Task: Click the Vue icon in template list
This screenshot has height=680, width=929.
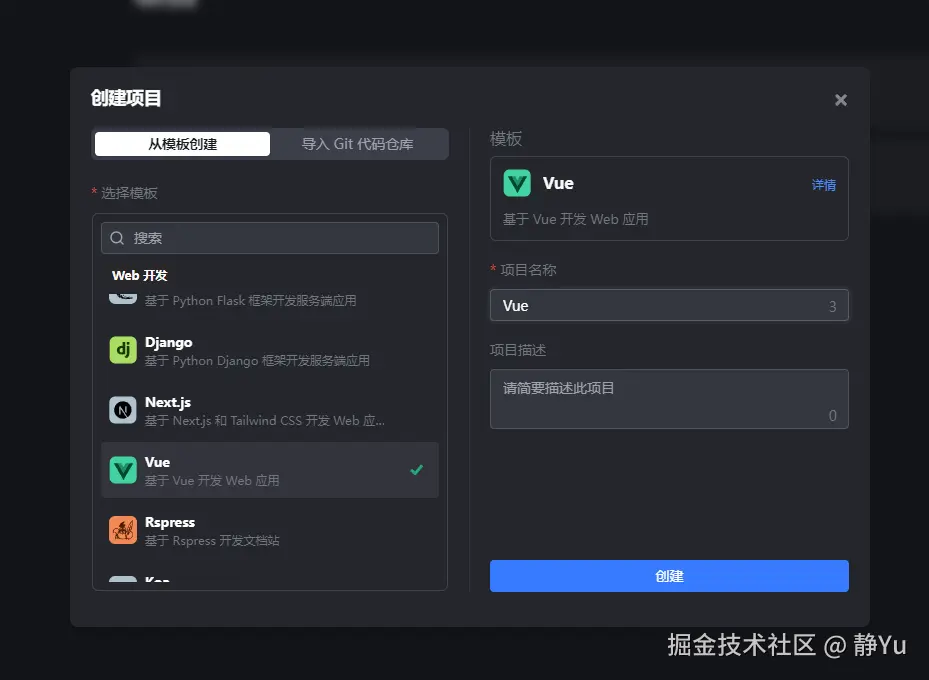Action: point(123,470)
